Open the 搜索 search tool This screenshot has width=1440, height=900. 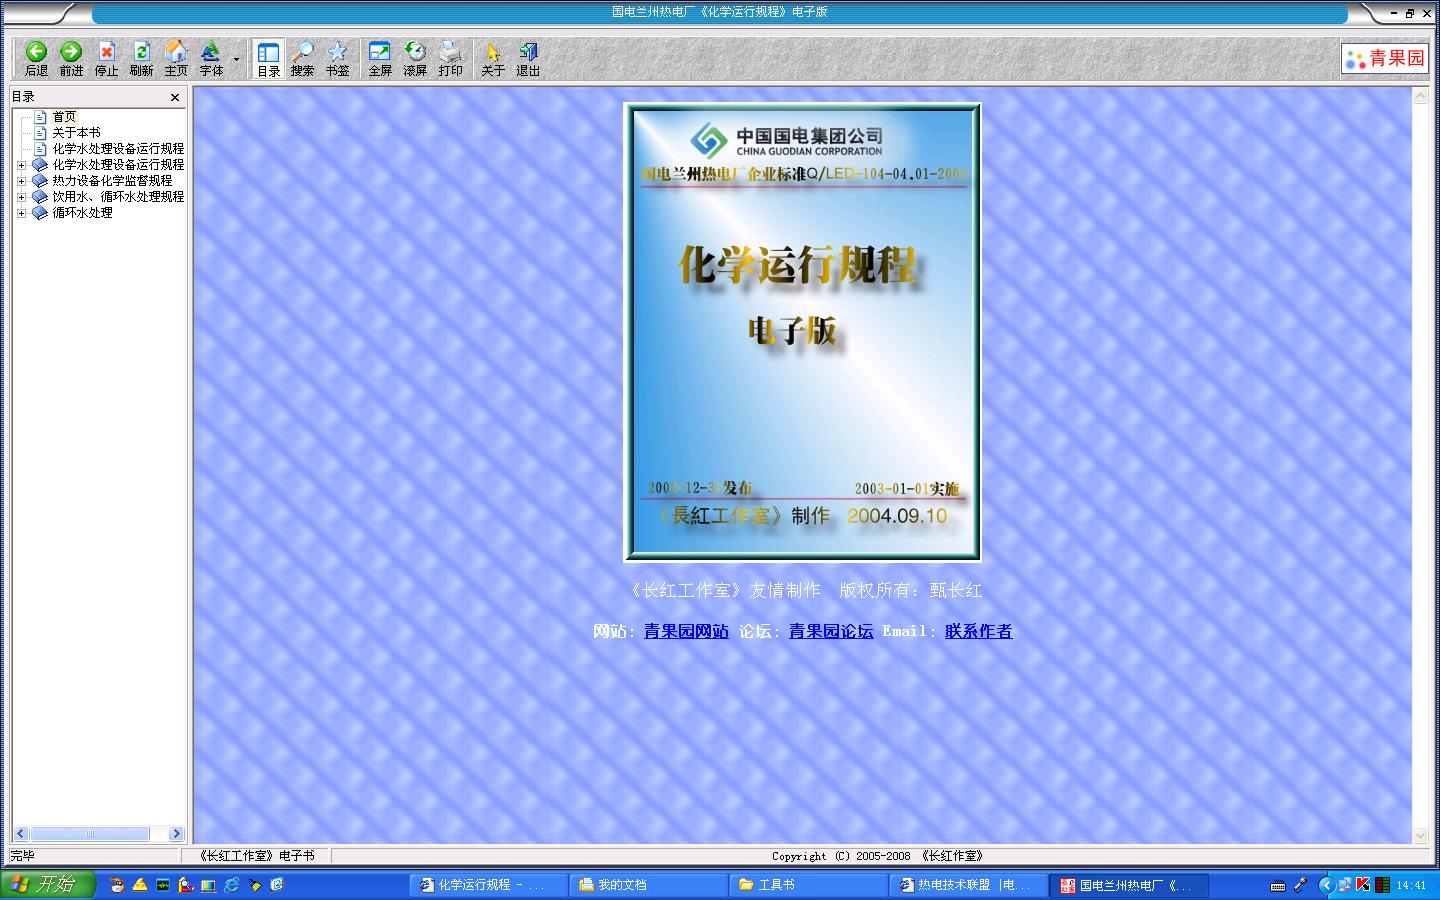302,59
